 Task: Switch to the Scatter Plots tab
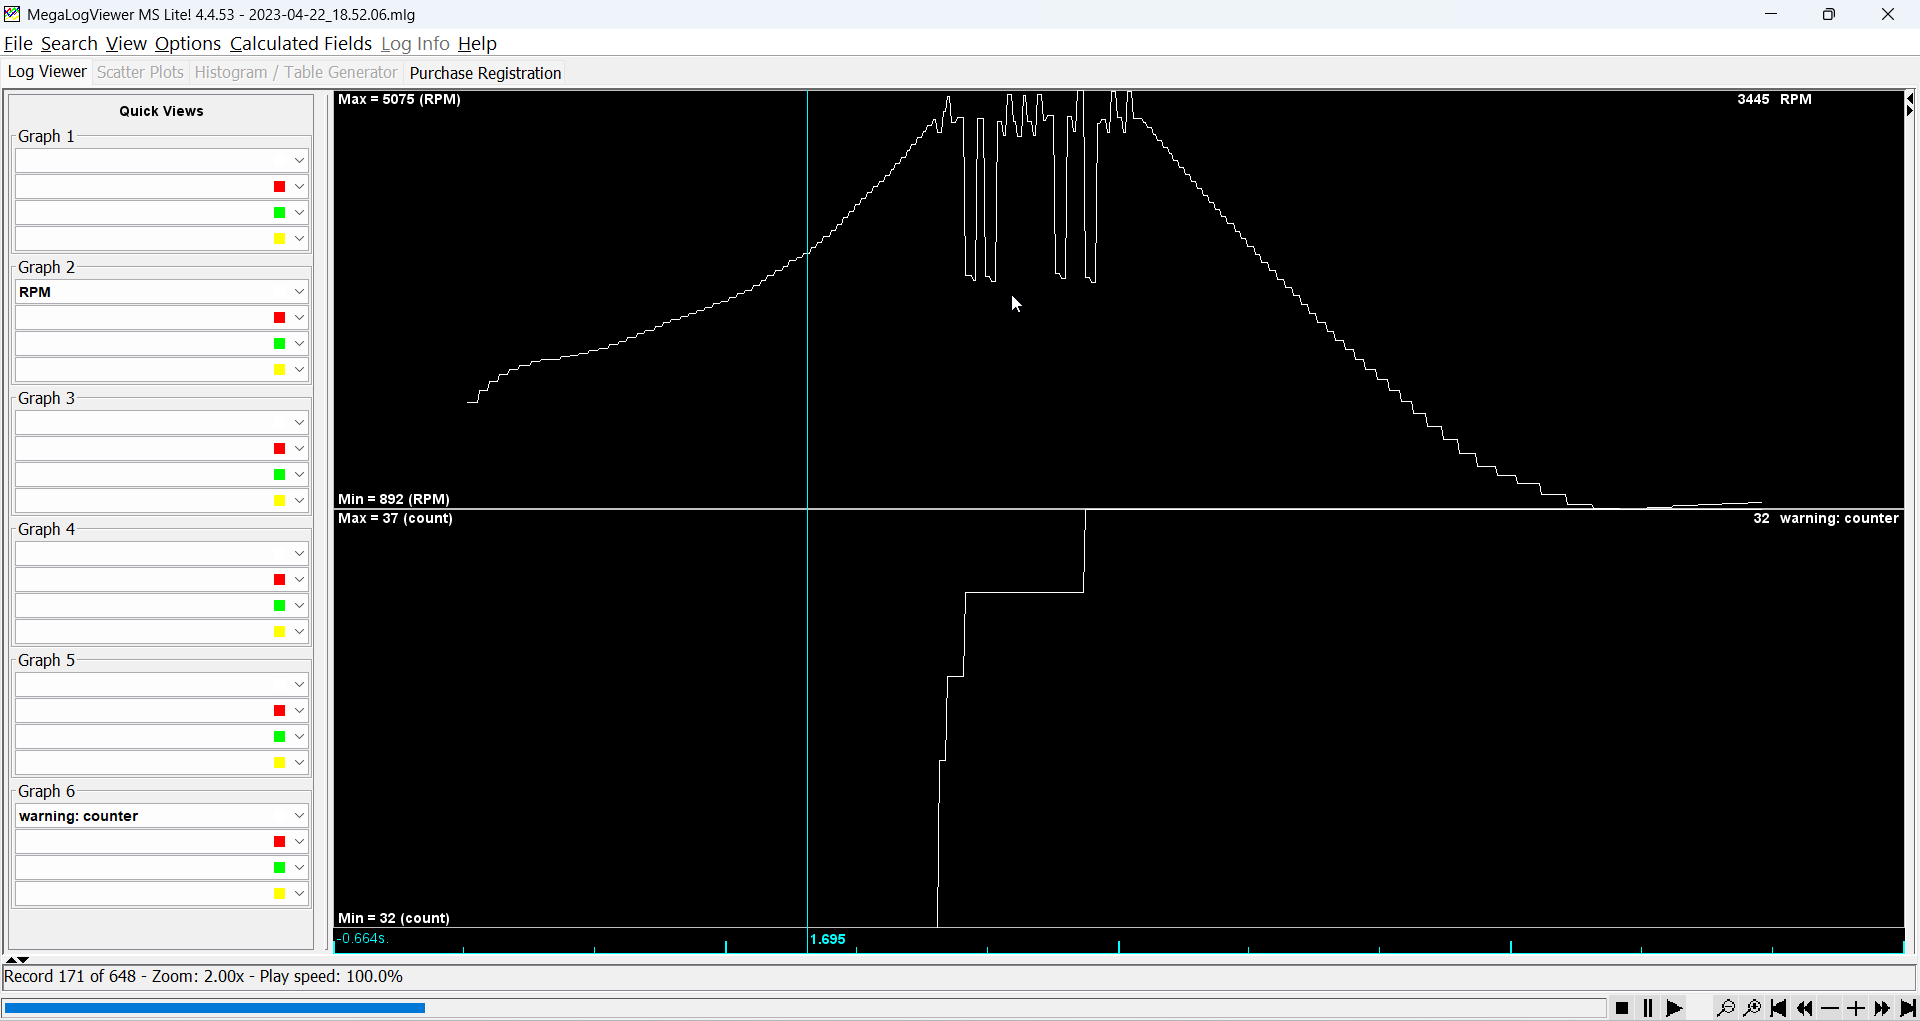click(x=140, y=72)
